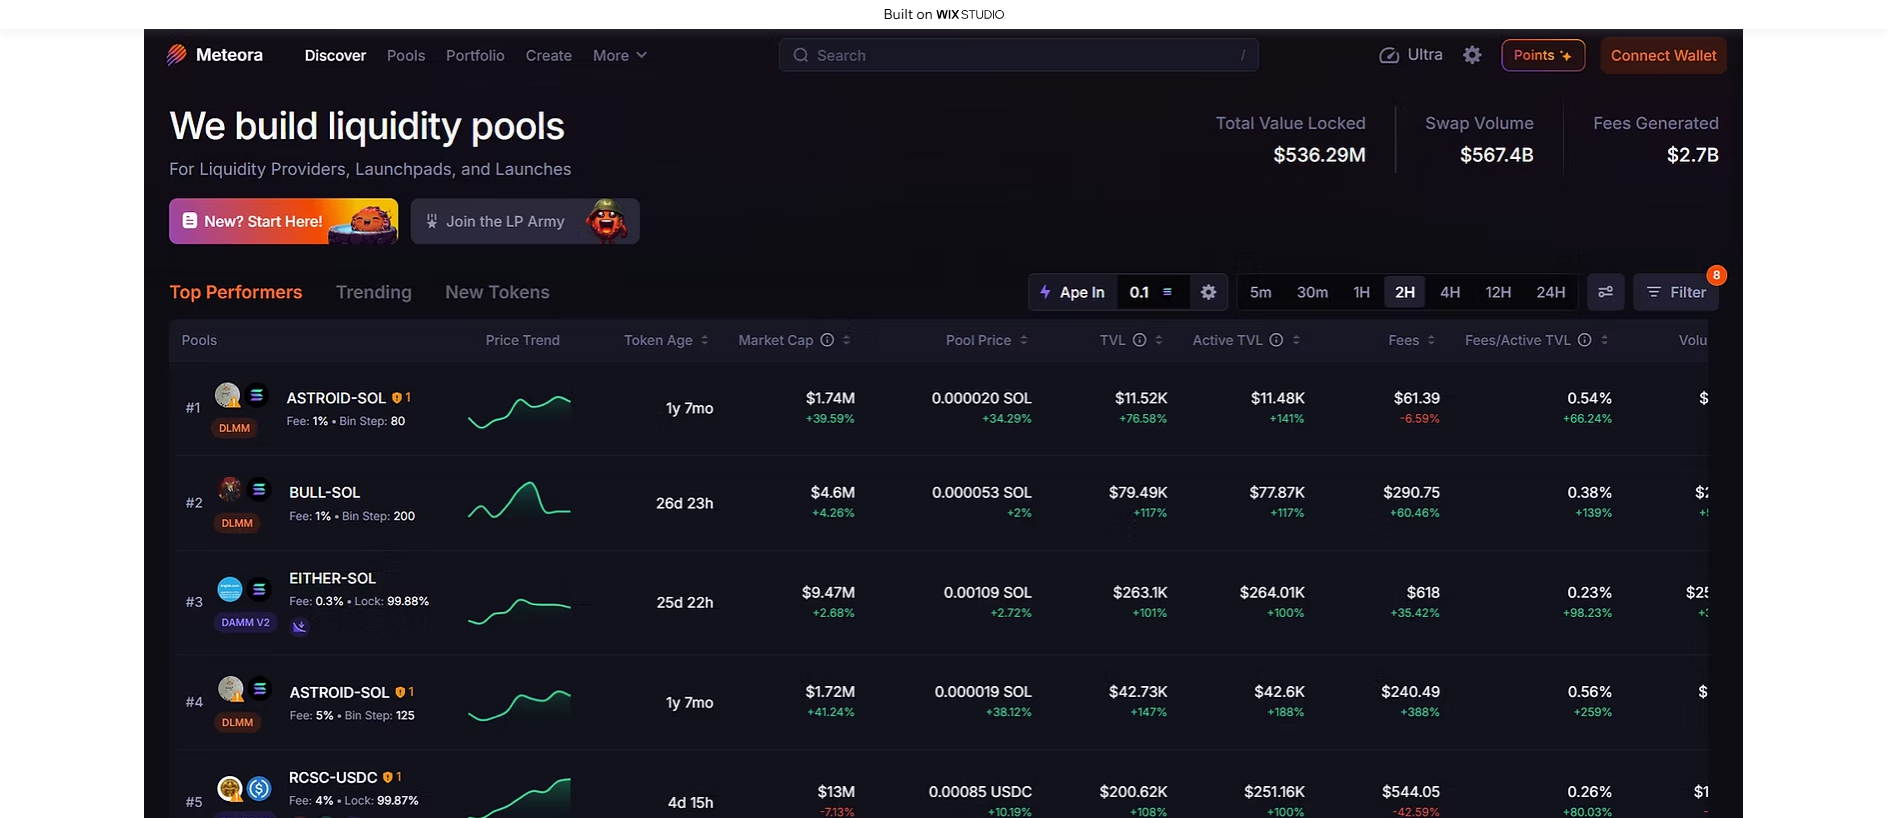
Task: Sort by Market Cap arrows
Action: click(x=846, y=340)
